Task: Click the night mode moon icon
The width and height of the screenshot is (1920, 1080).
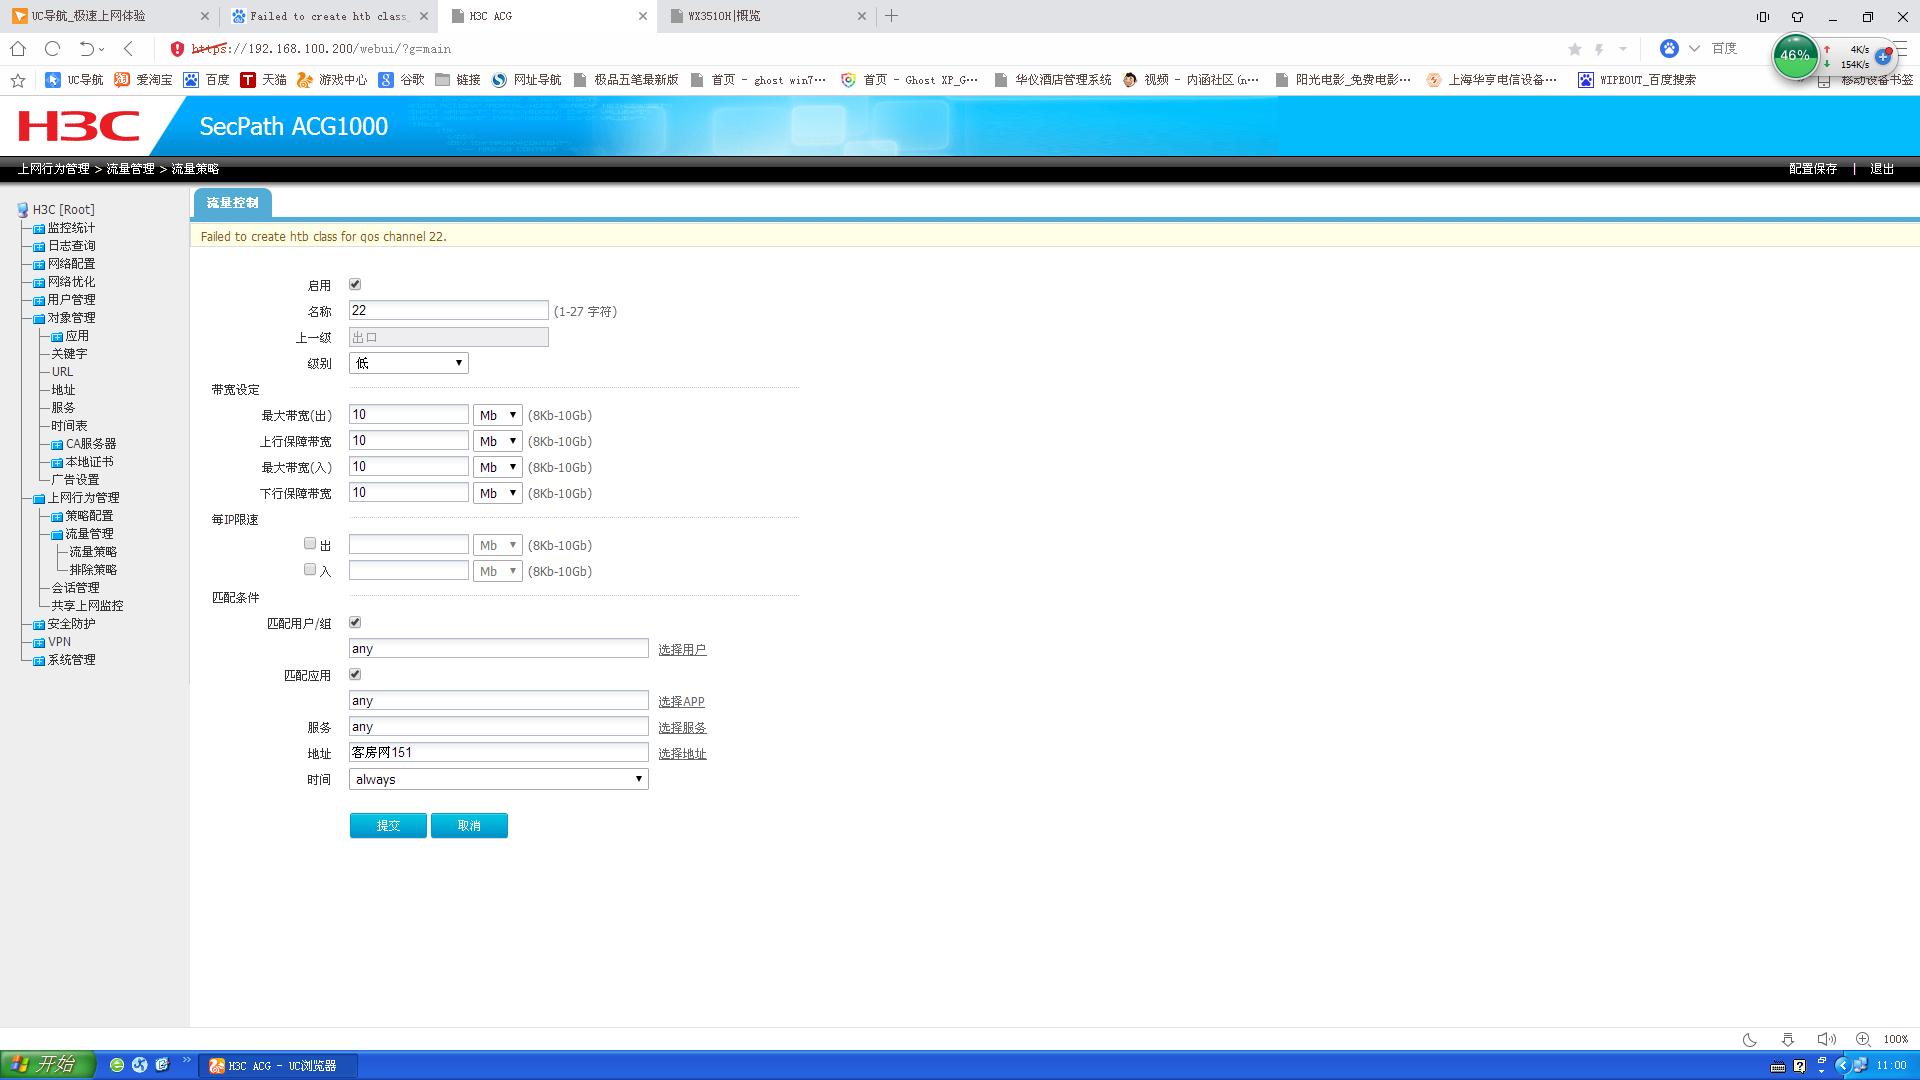Action: 1750,1039
